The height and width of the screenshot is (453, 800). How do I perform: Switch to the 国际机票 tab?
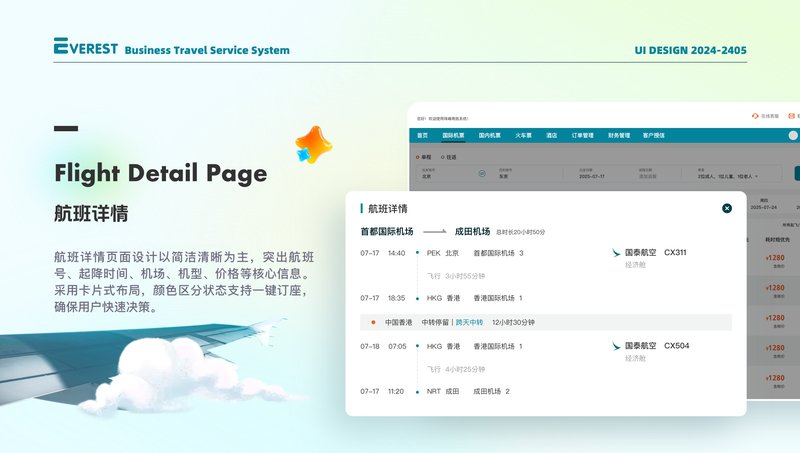[x=453, y=135]
